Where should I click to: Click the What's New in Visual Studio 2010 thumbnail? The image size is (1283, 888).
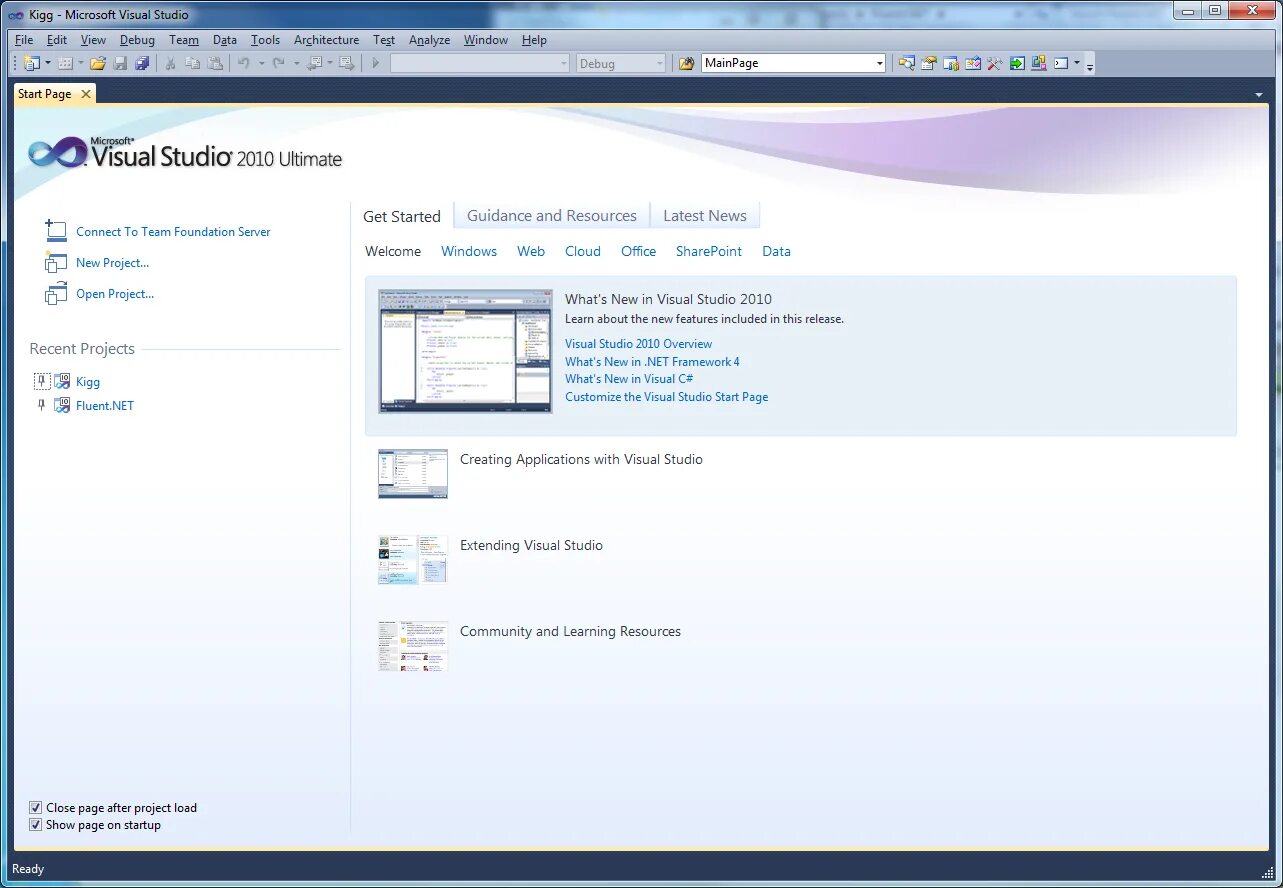tap(465, 352)
